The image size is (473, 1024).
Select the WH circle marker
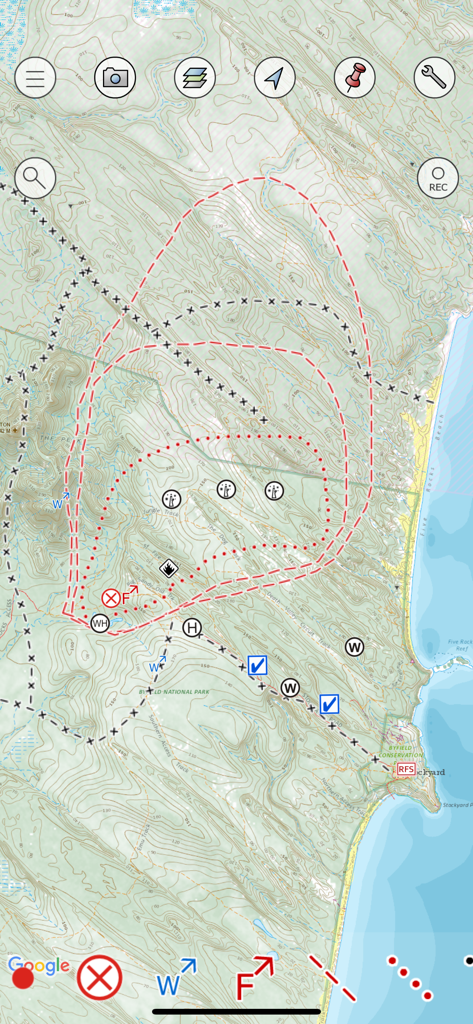(x=100, y=624)
